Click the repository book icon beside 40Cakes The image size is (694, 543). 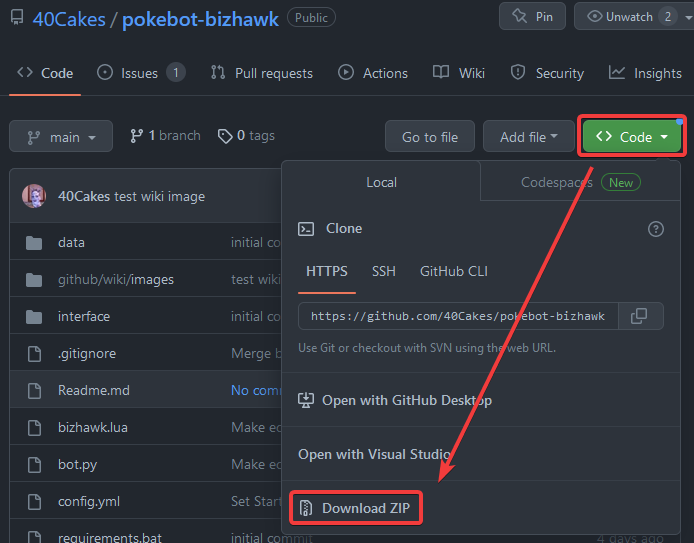click(17, 18)
